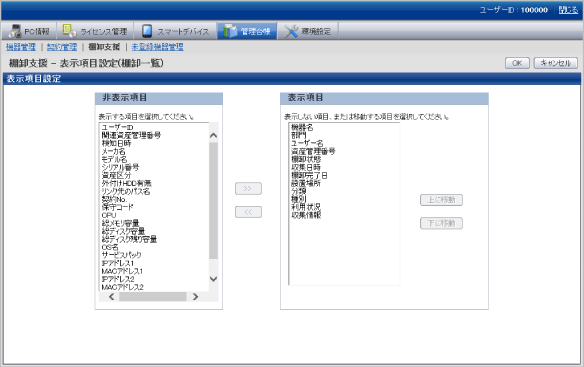The height and width of the screenshot is (367, 584).
Task: Select 関連資産管理番号 in hidden items
Action: point(131,135)
